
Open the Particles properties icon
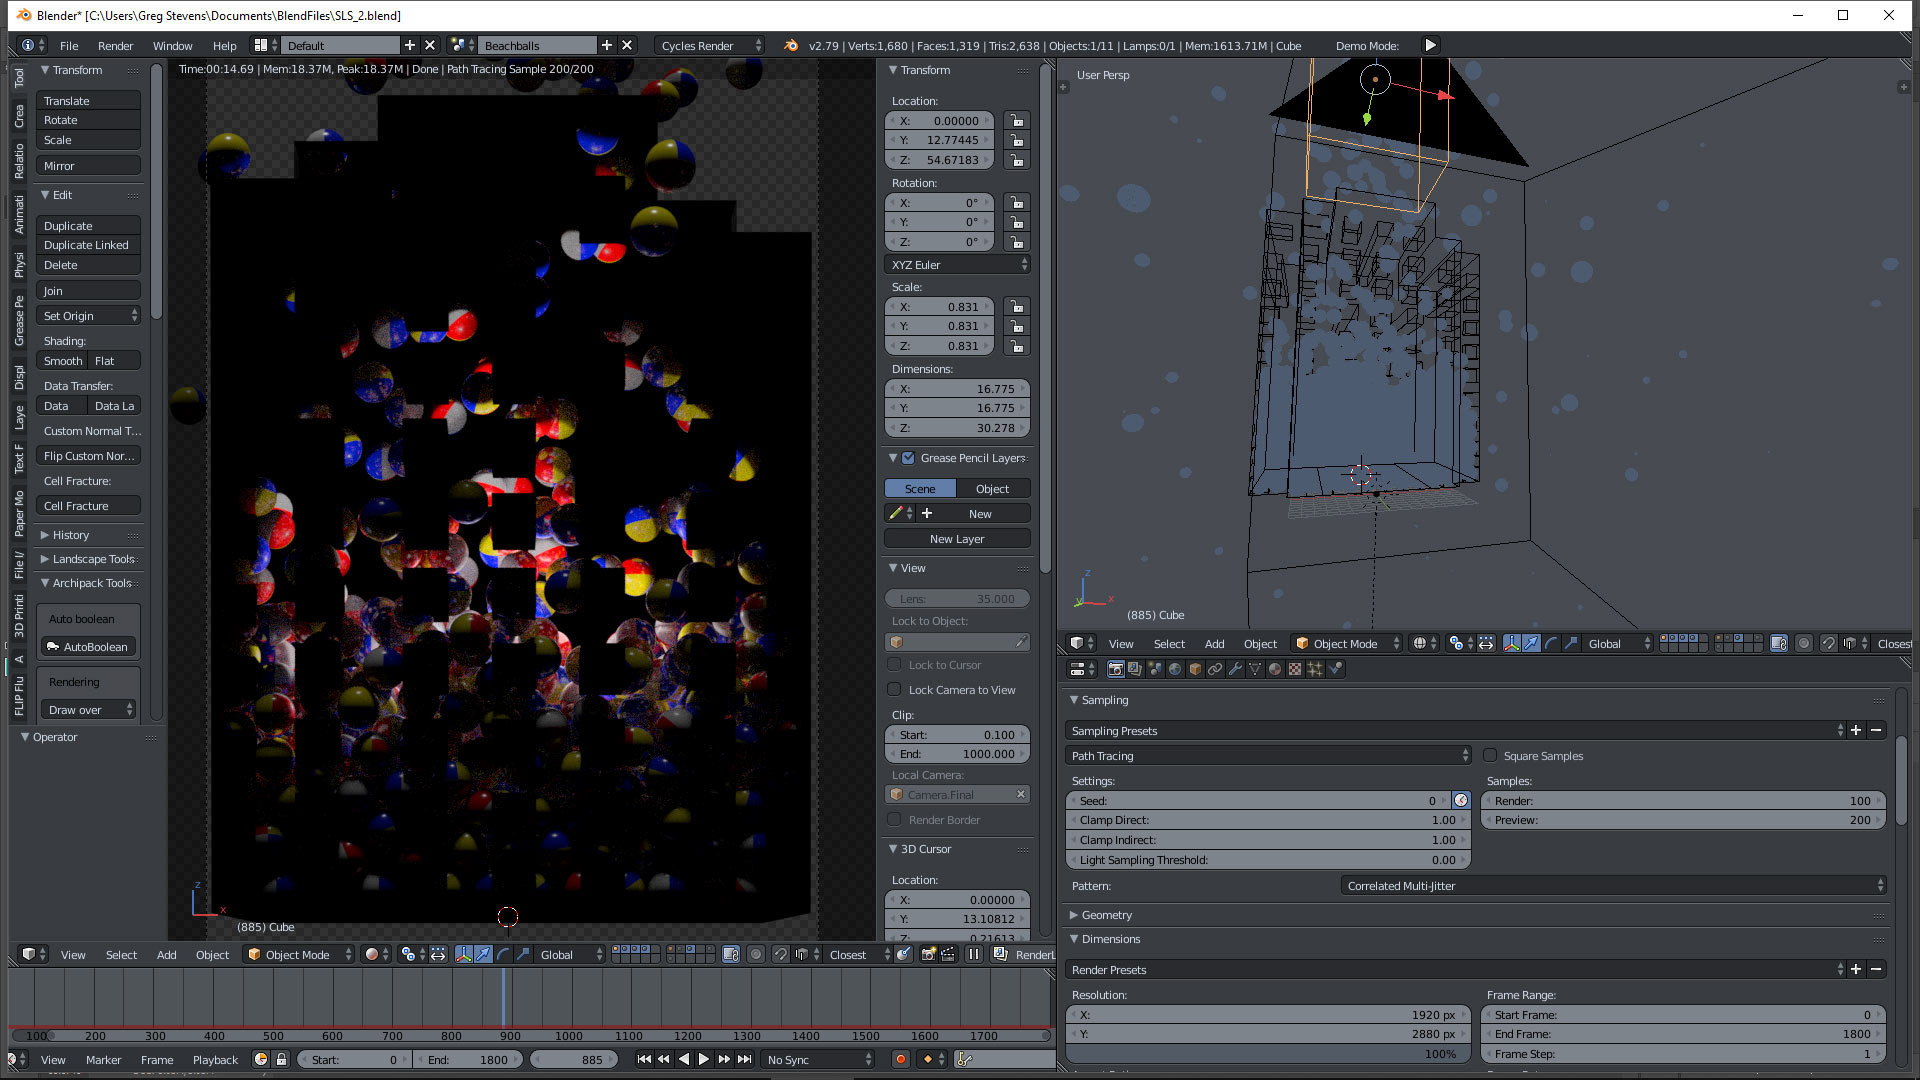pyautogui.click(x=1315, y=669)
